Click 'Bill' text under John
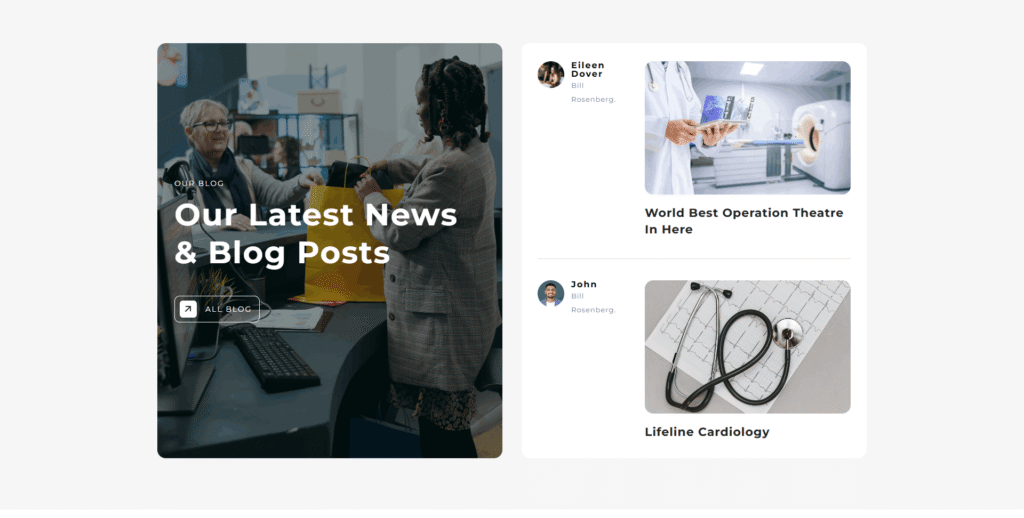Screen dimensions: 1024x518 coord(577,296)
